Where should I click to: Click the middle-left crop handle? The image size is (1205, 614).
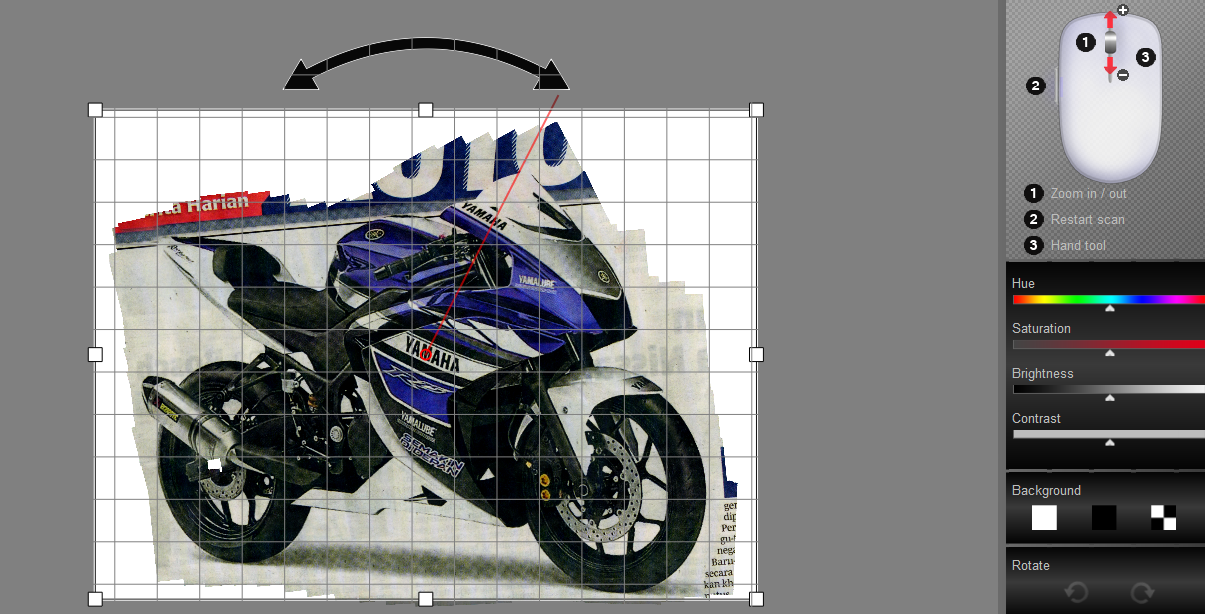pos(95,354)
